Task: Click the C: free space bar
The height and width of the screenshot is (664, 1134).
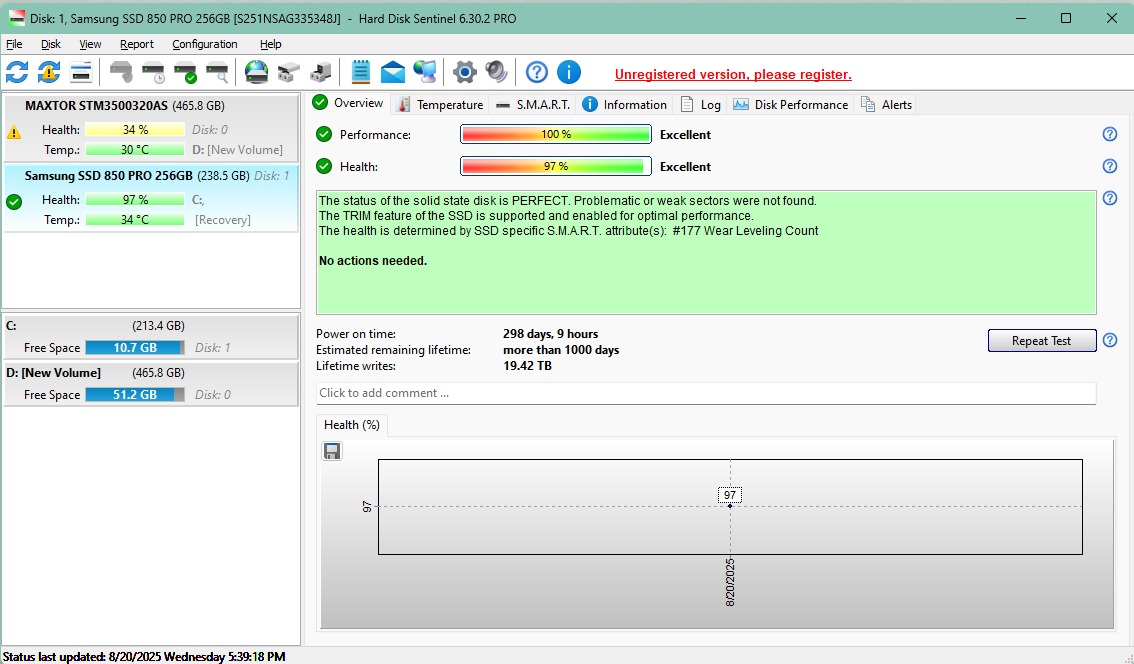Action: [135, 348]
